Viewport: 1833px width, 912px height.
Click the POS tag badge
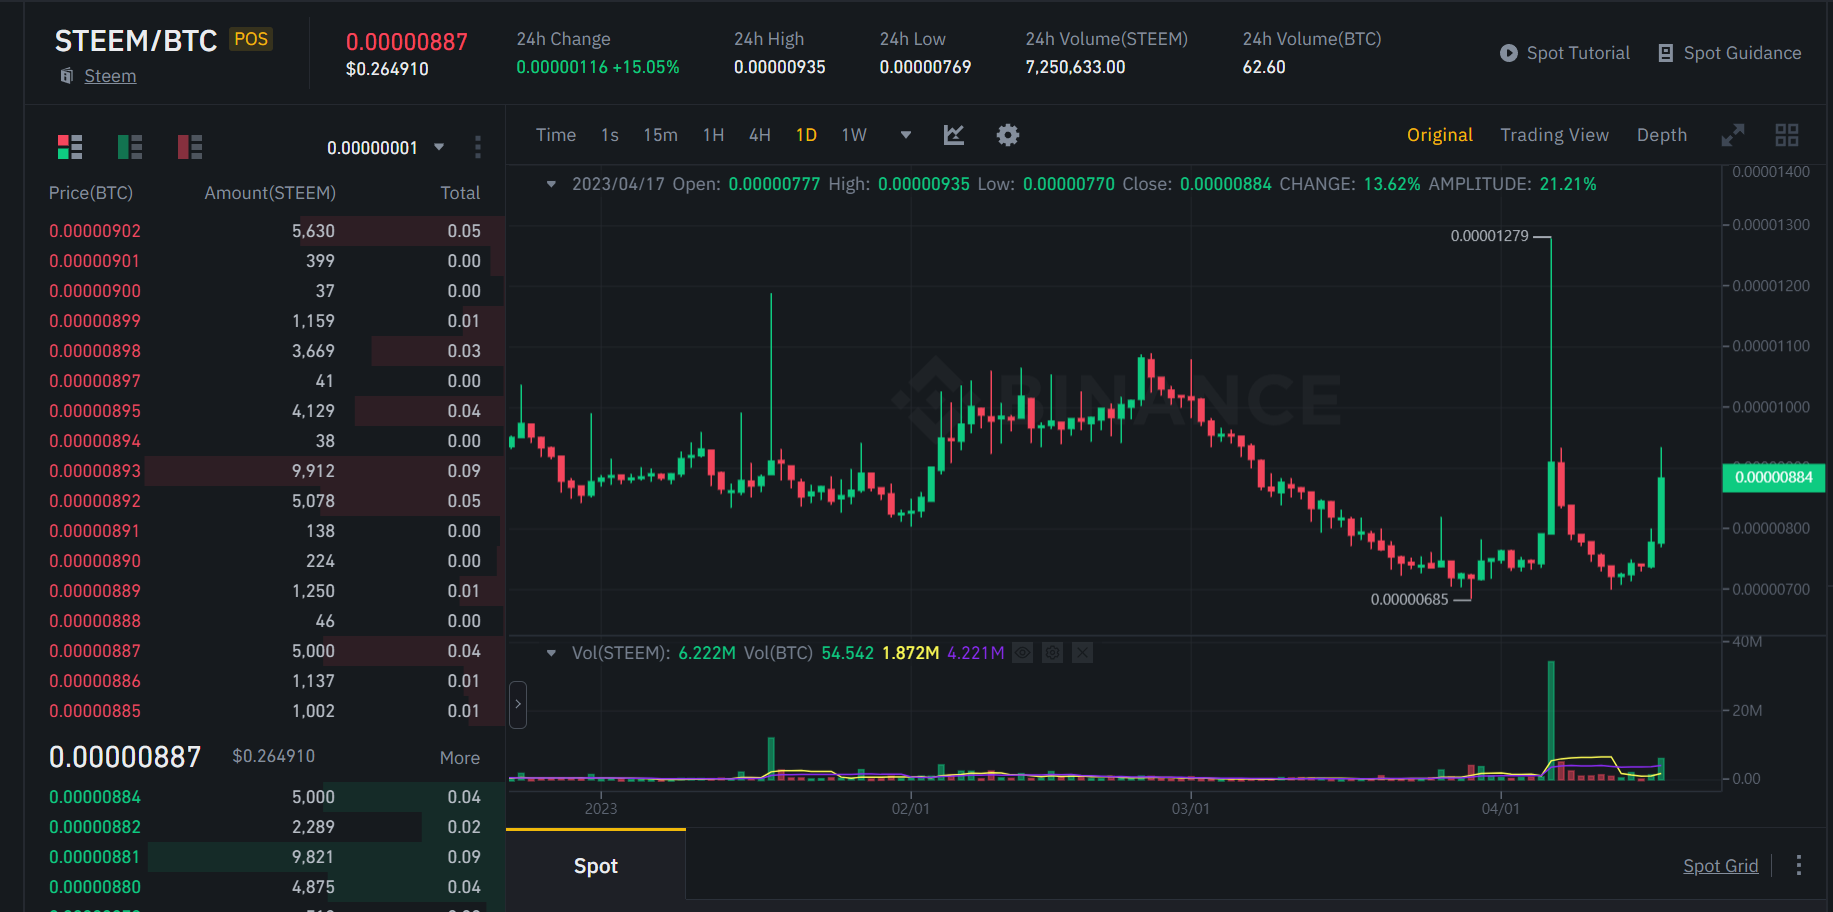pos(251,39)
